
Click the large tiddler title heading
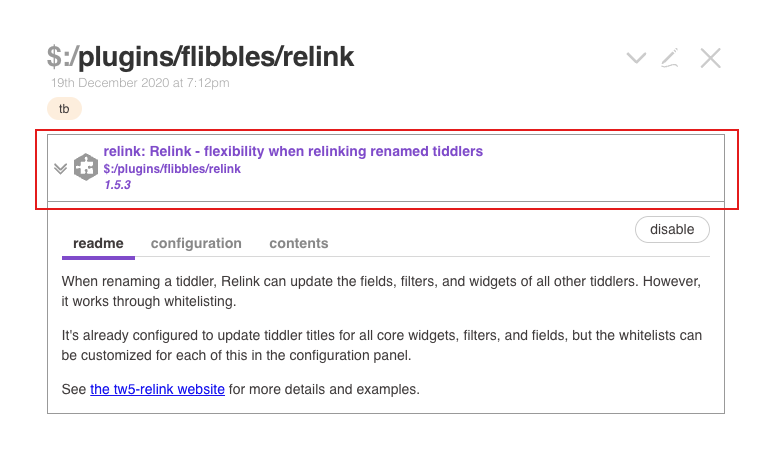click(x=200, y=56)
